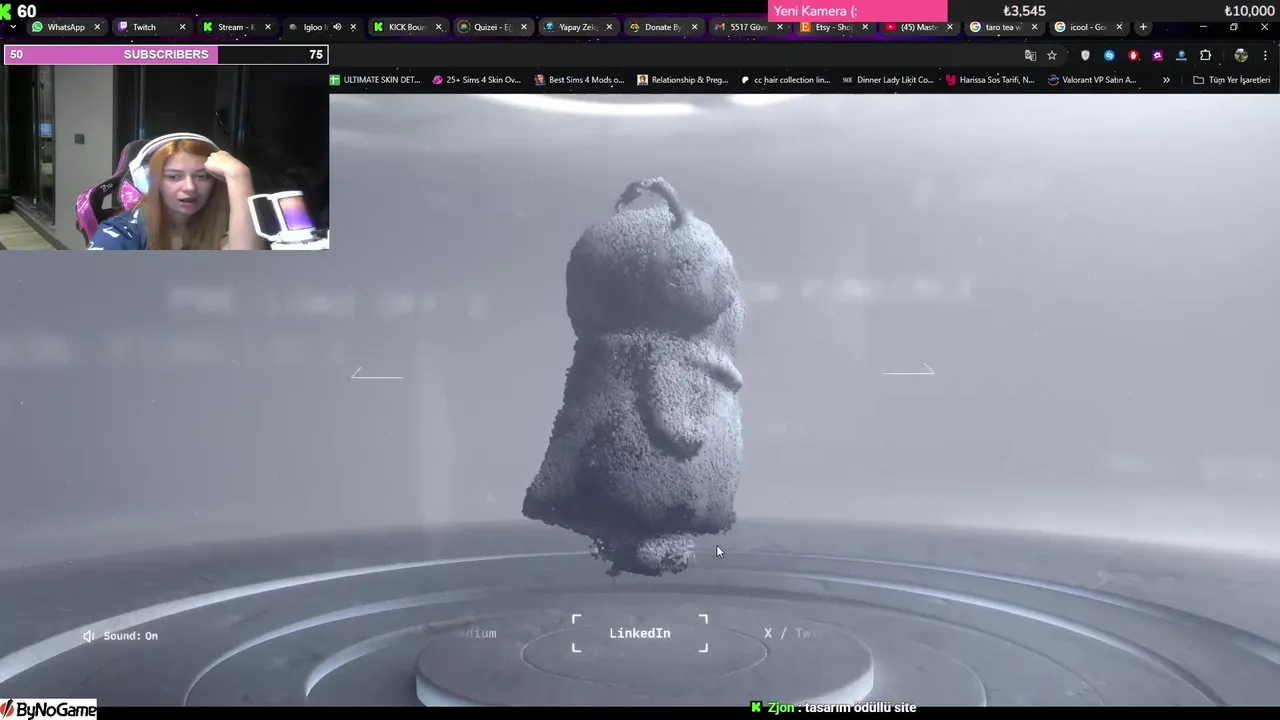1280x720 pixels.
Task: Click the 3D particle figure
Action: [x=639, y=377]
